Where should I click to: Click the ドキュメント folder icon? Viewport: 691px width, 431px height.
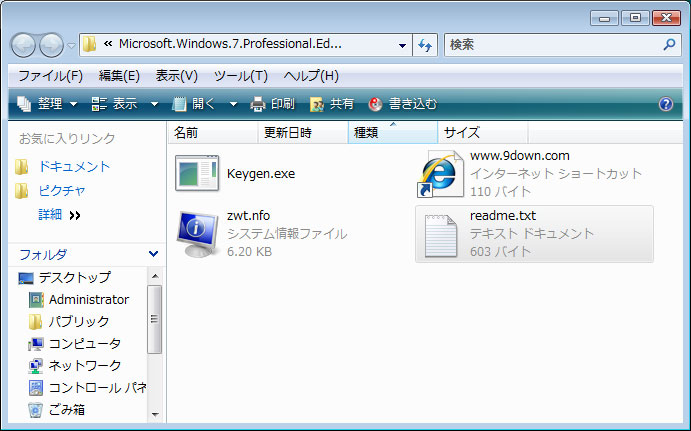point(22,167)
